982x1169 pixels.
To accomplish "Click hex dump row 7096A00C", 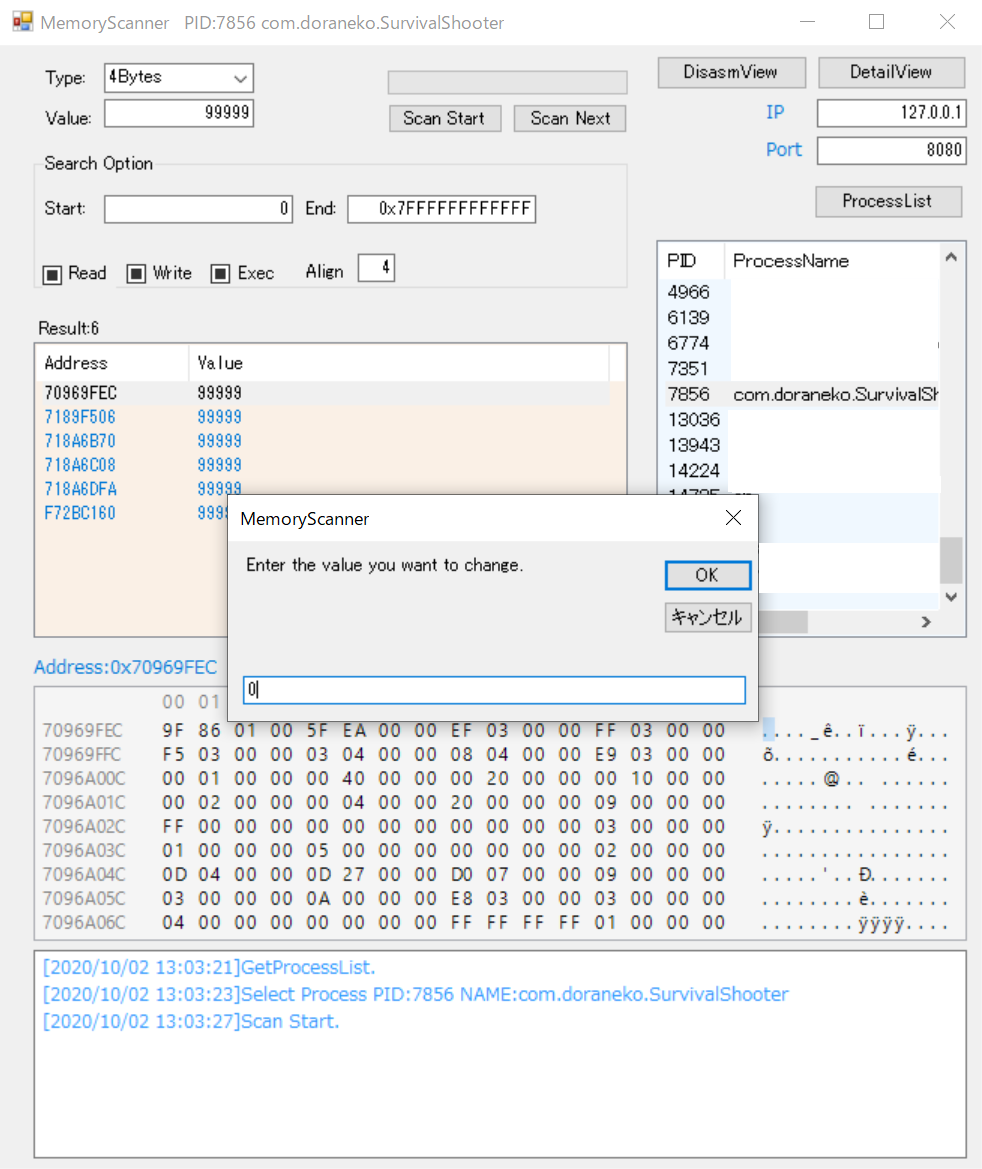I will pyautogui.click(x=495, y=778).
